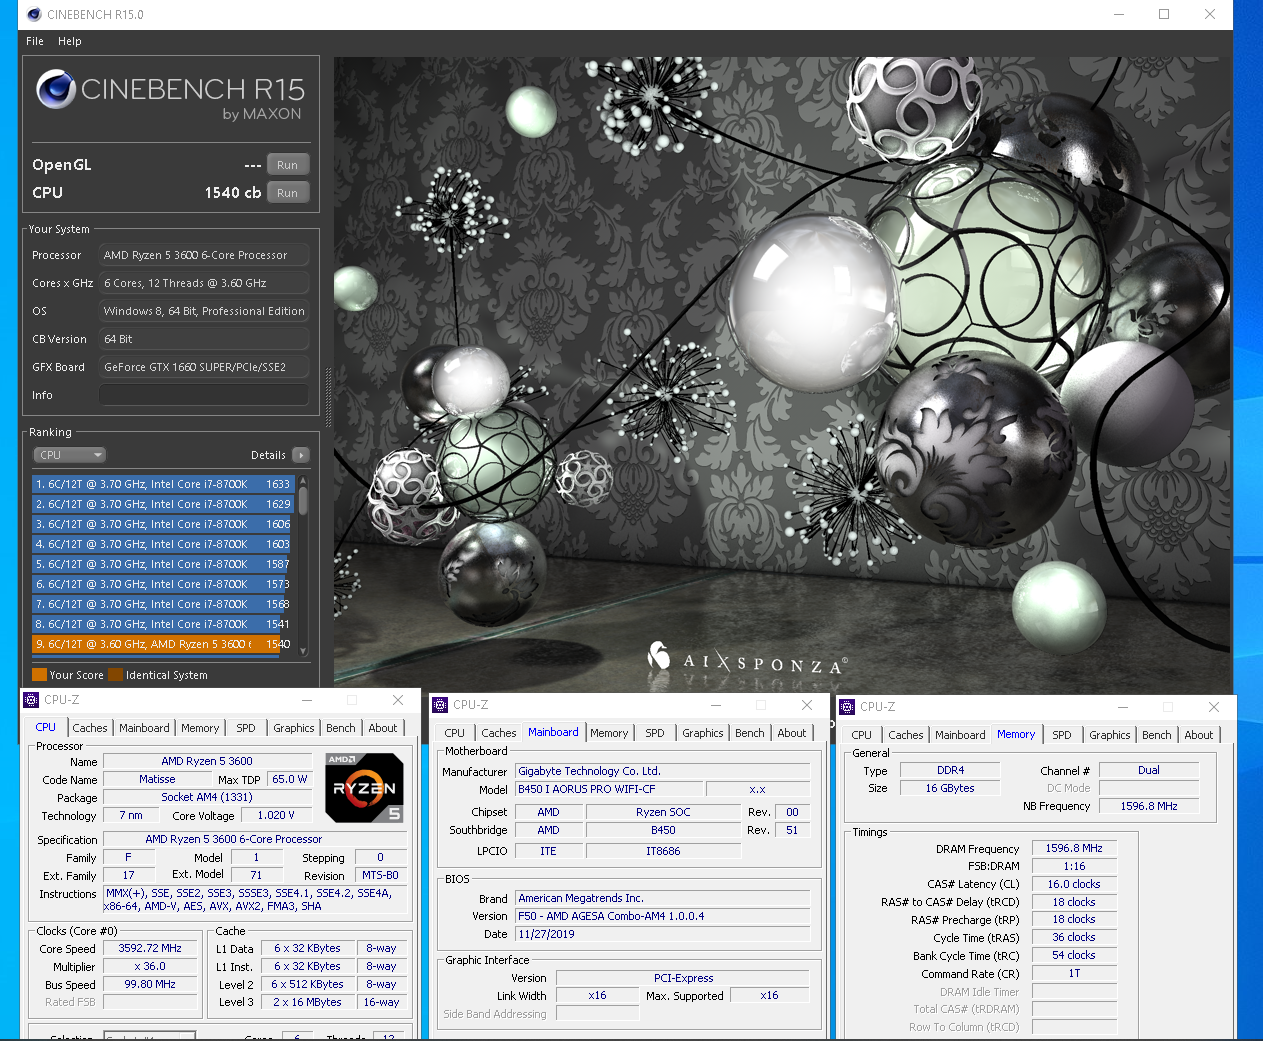Open Graphics tab in CPU window

coord(294,728)
